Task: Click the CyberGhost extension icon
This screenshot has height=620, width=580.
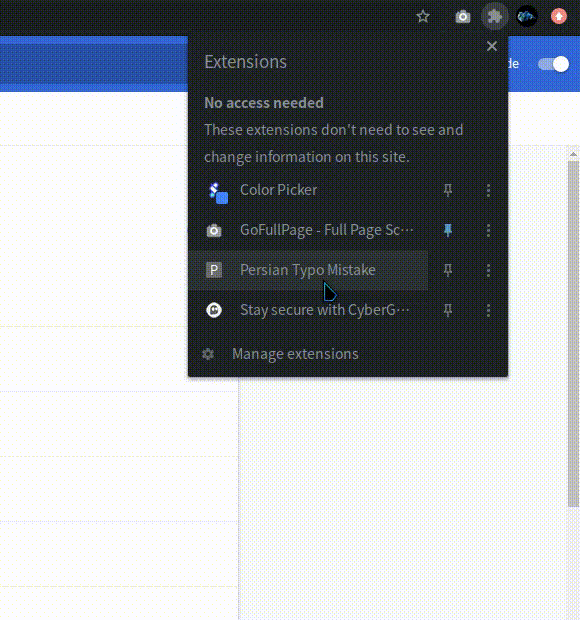Action: 214,310
